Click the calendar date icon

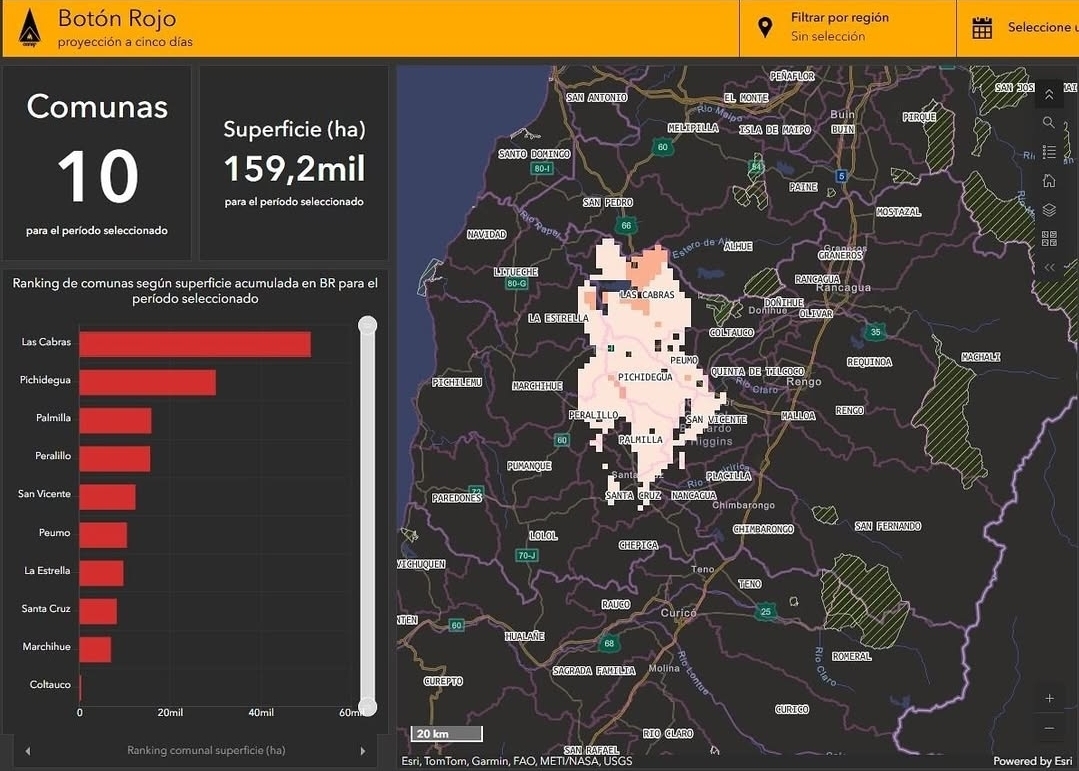click(982, 28)
